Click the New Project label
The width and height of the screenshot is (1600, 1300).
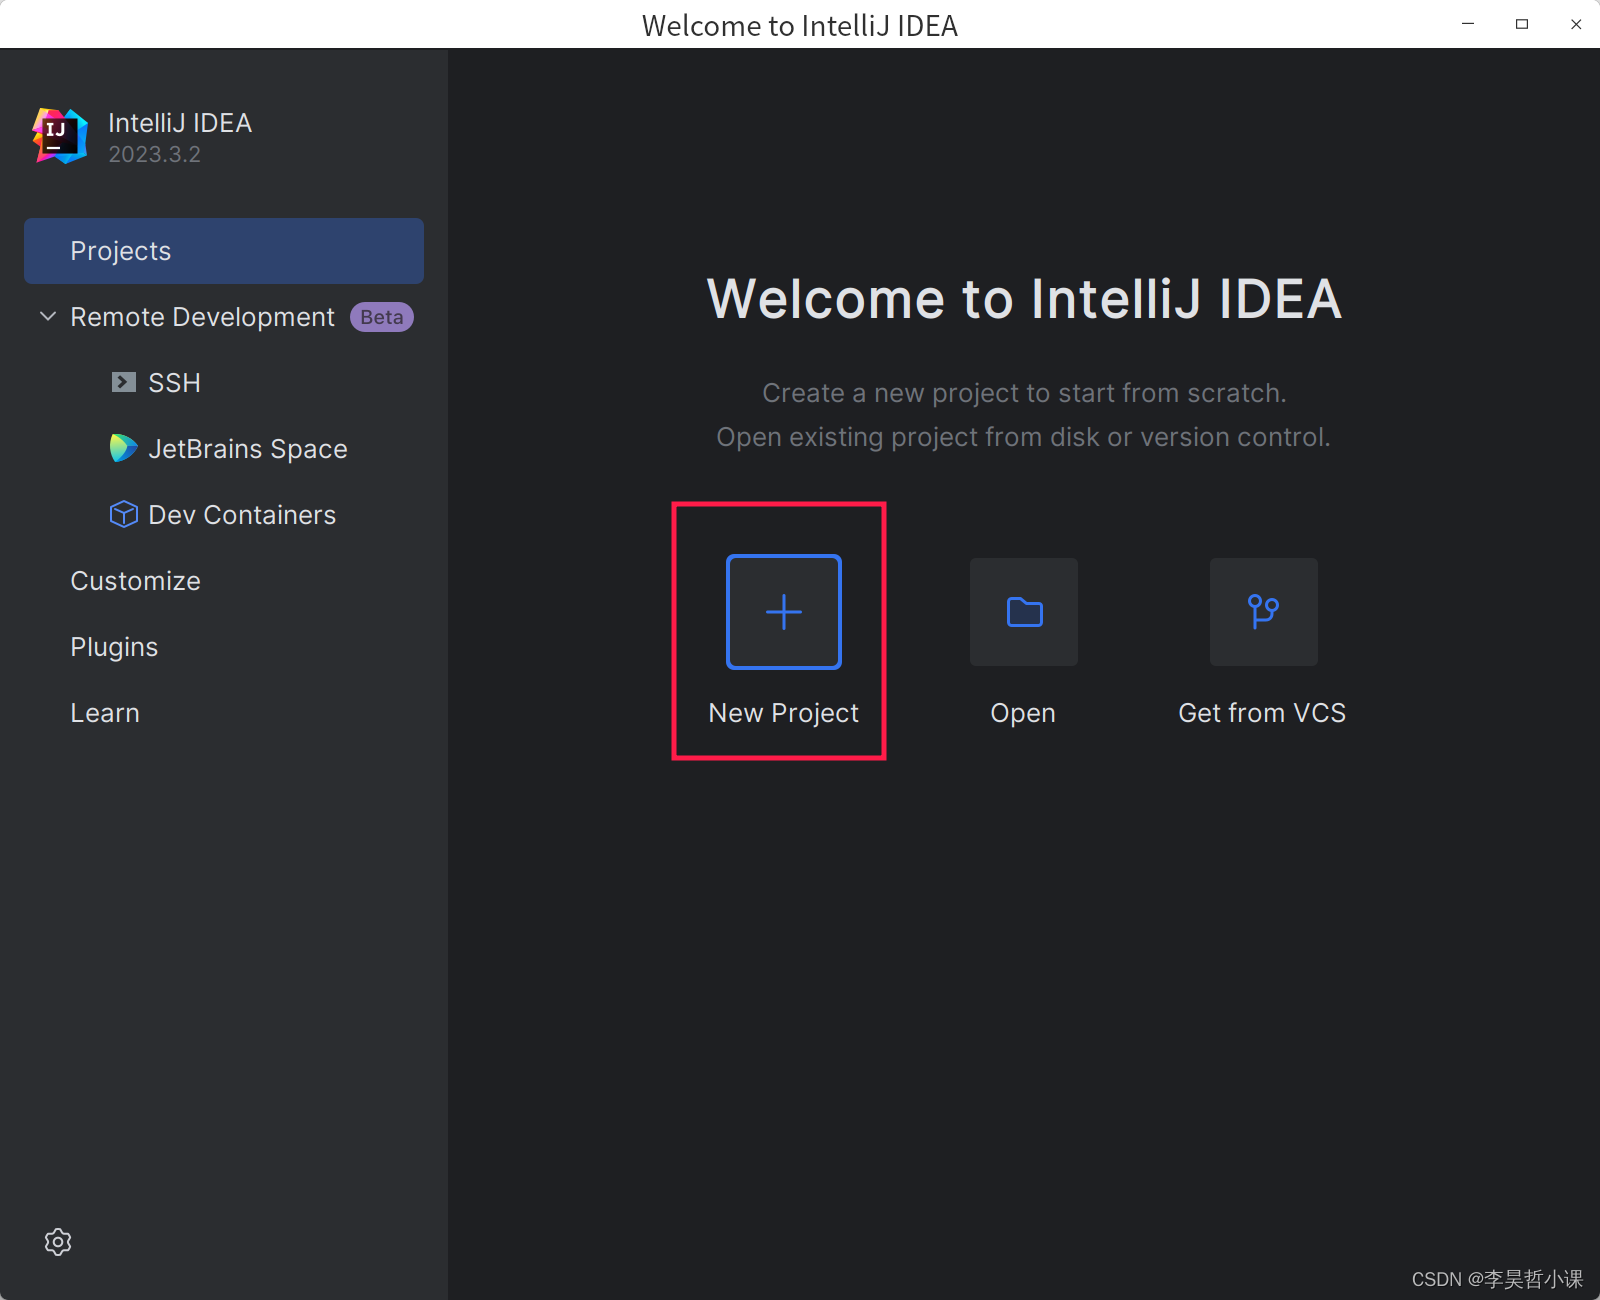(784, 713)
